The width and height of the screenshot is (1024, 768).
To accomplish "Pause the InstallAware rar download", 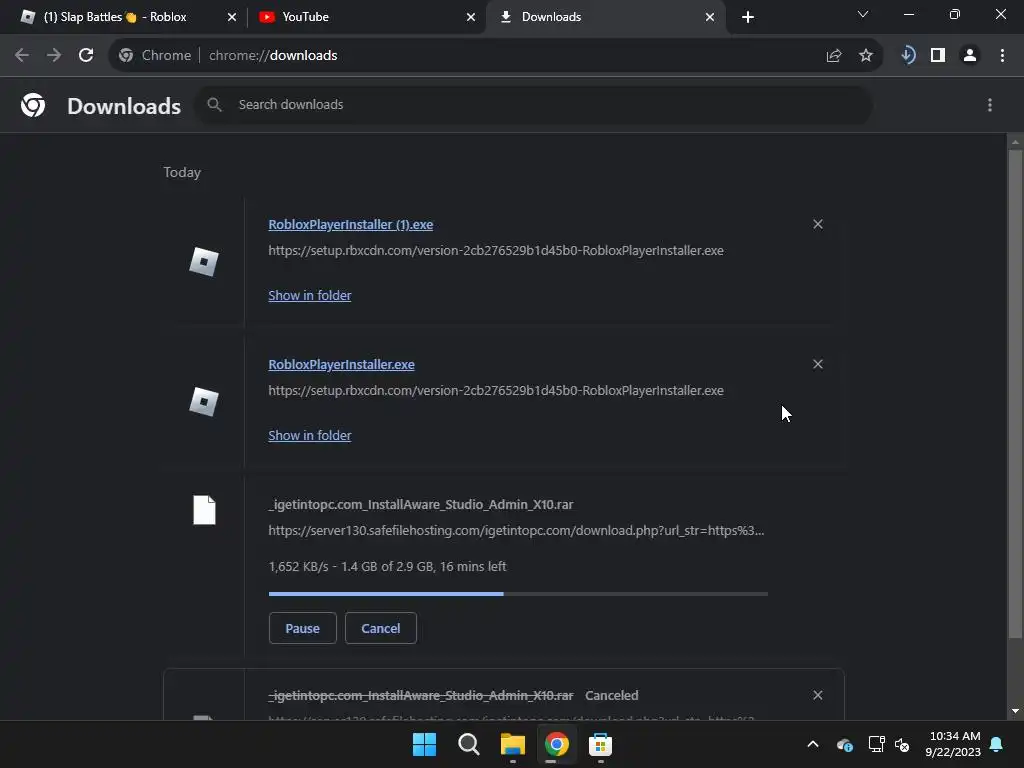I will click(x=302, y=628).
